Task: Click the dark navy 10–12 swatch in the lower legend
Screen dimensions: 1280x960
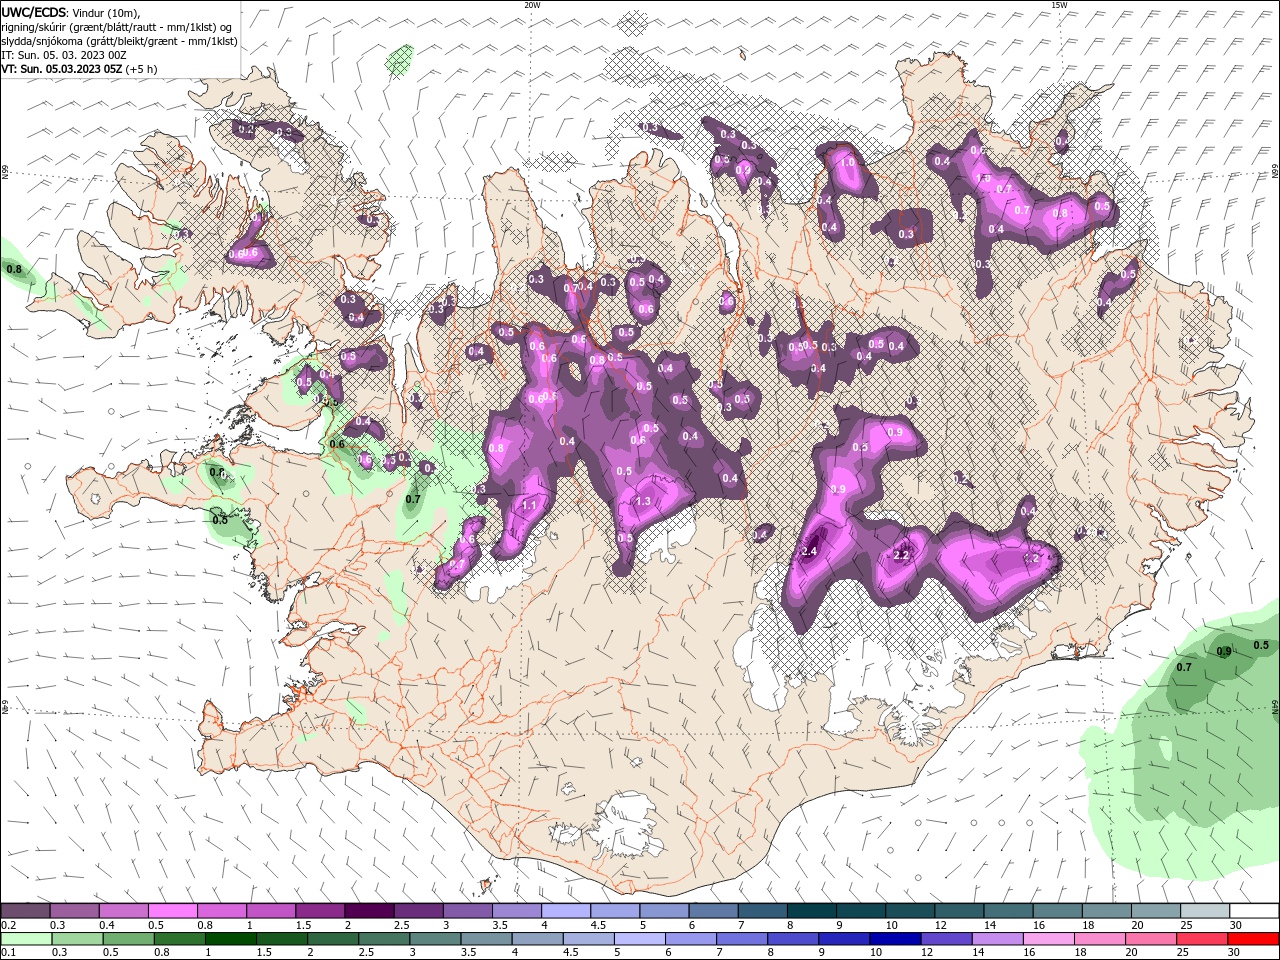Action: (894, 939)
